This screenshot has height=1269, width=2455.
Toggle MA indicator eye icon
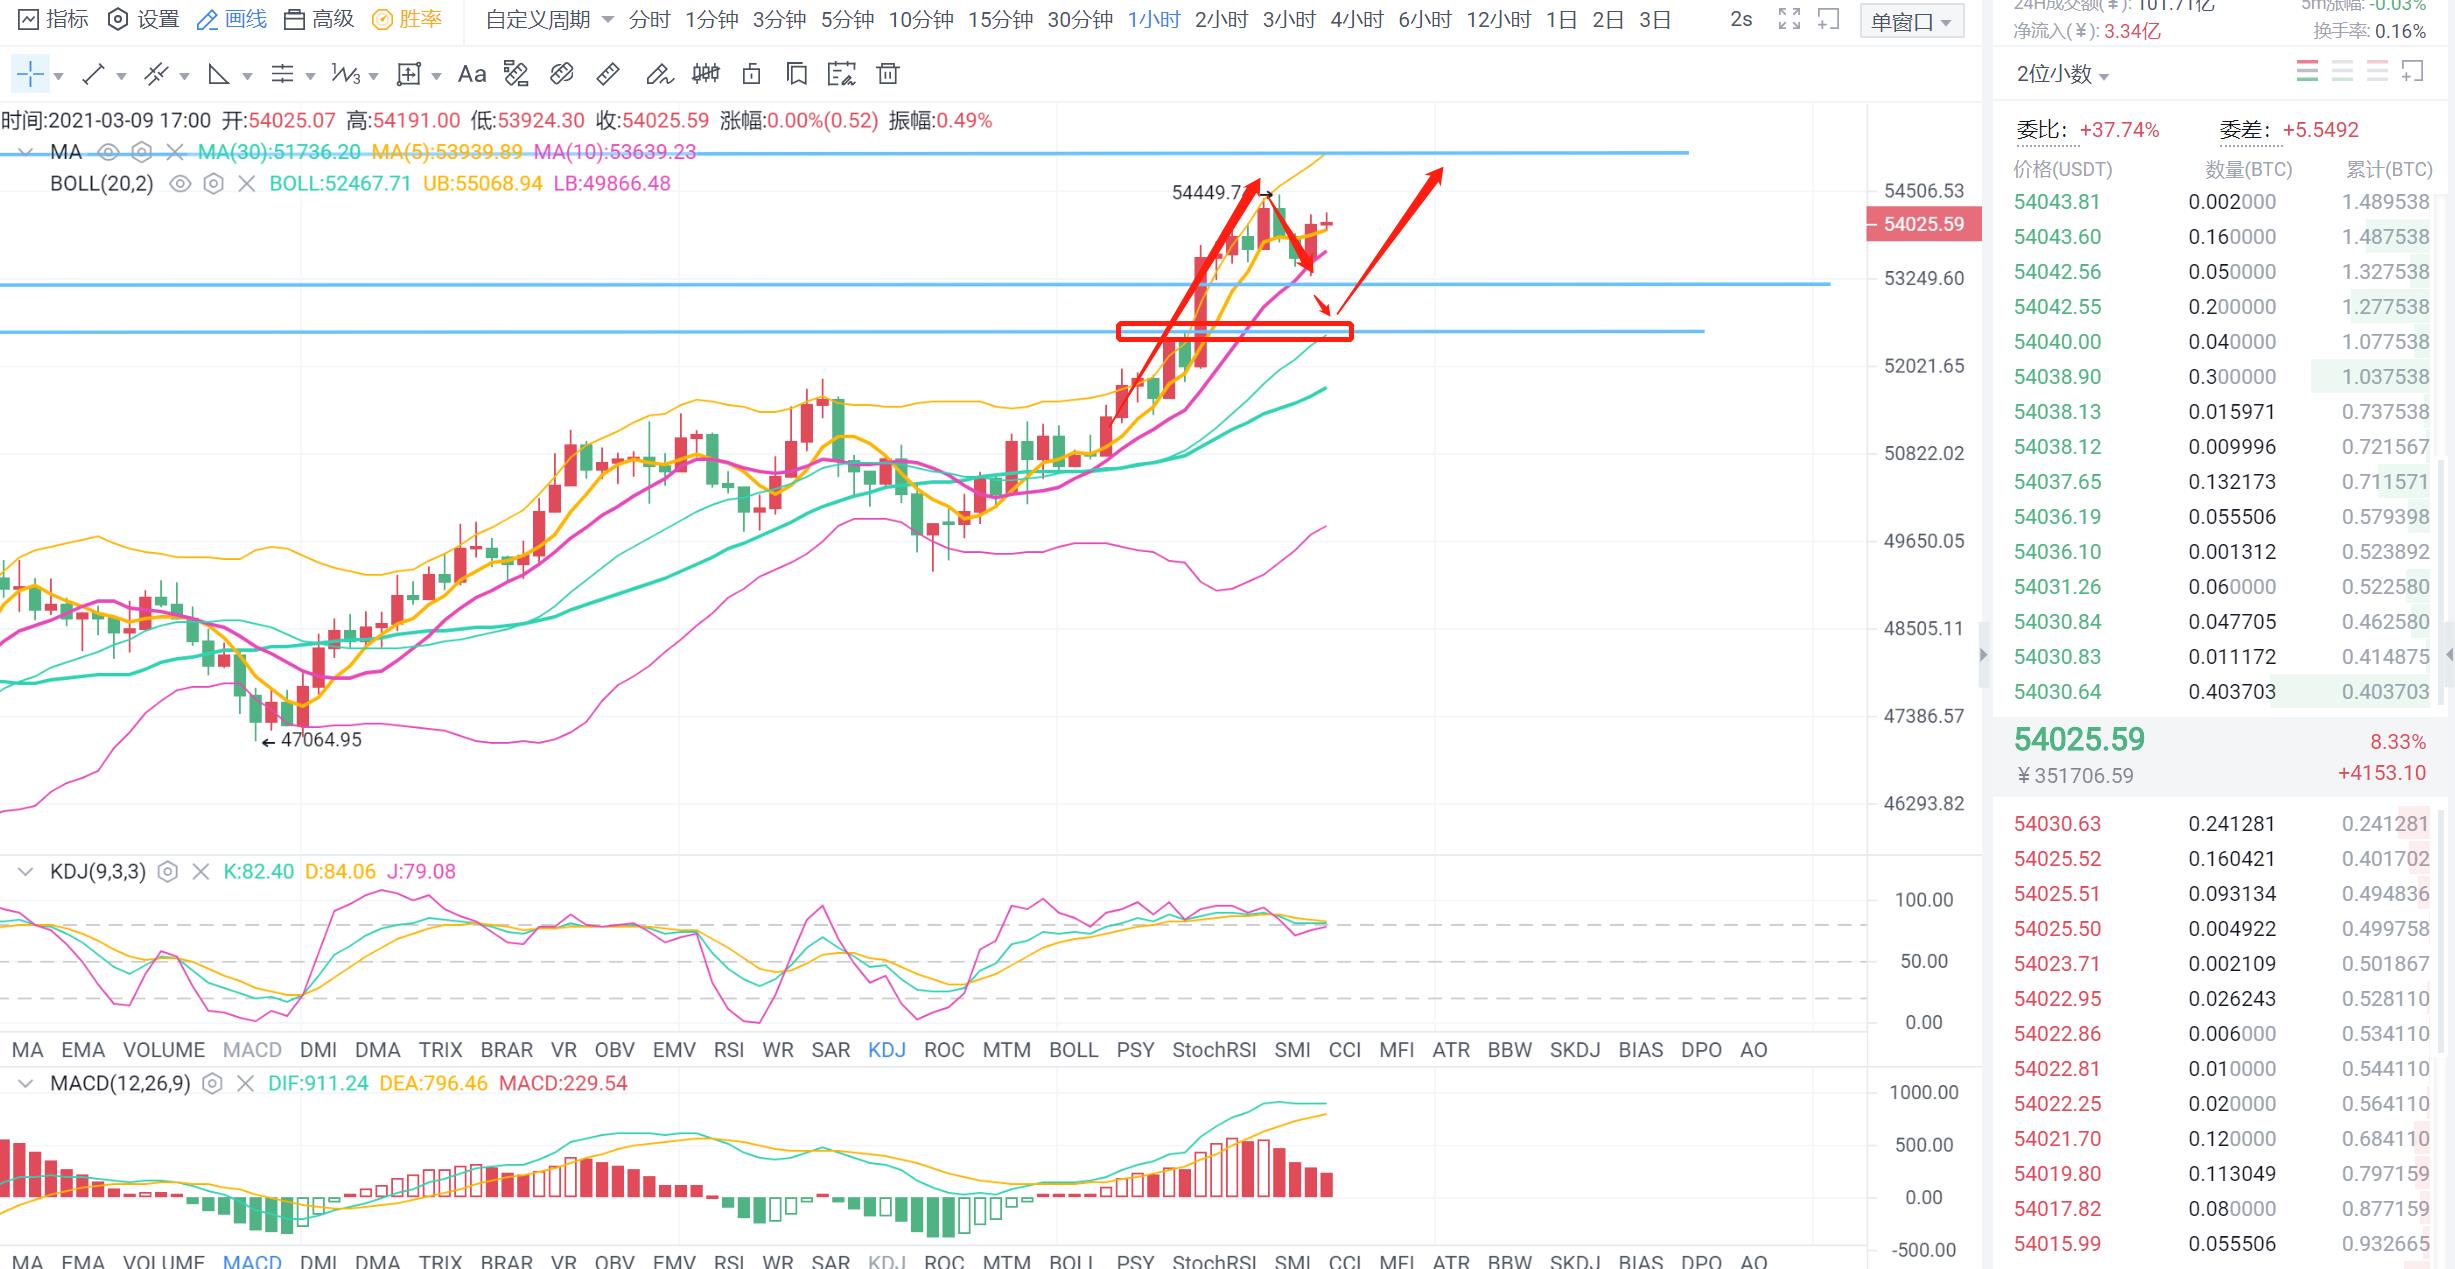point(108,152)
